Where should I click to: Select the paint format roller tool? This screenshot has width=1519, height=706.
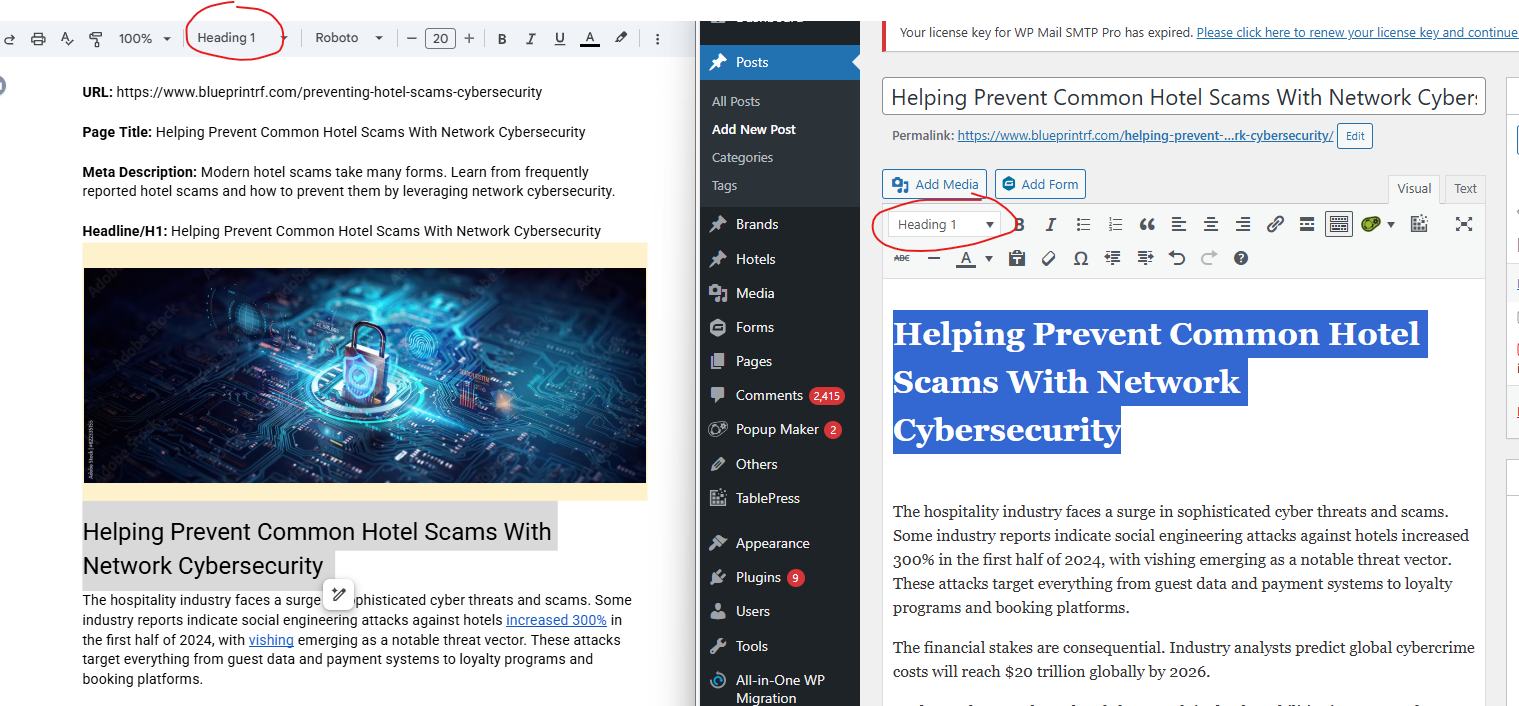tap(96, 39)
